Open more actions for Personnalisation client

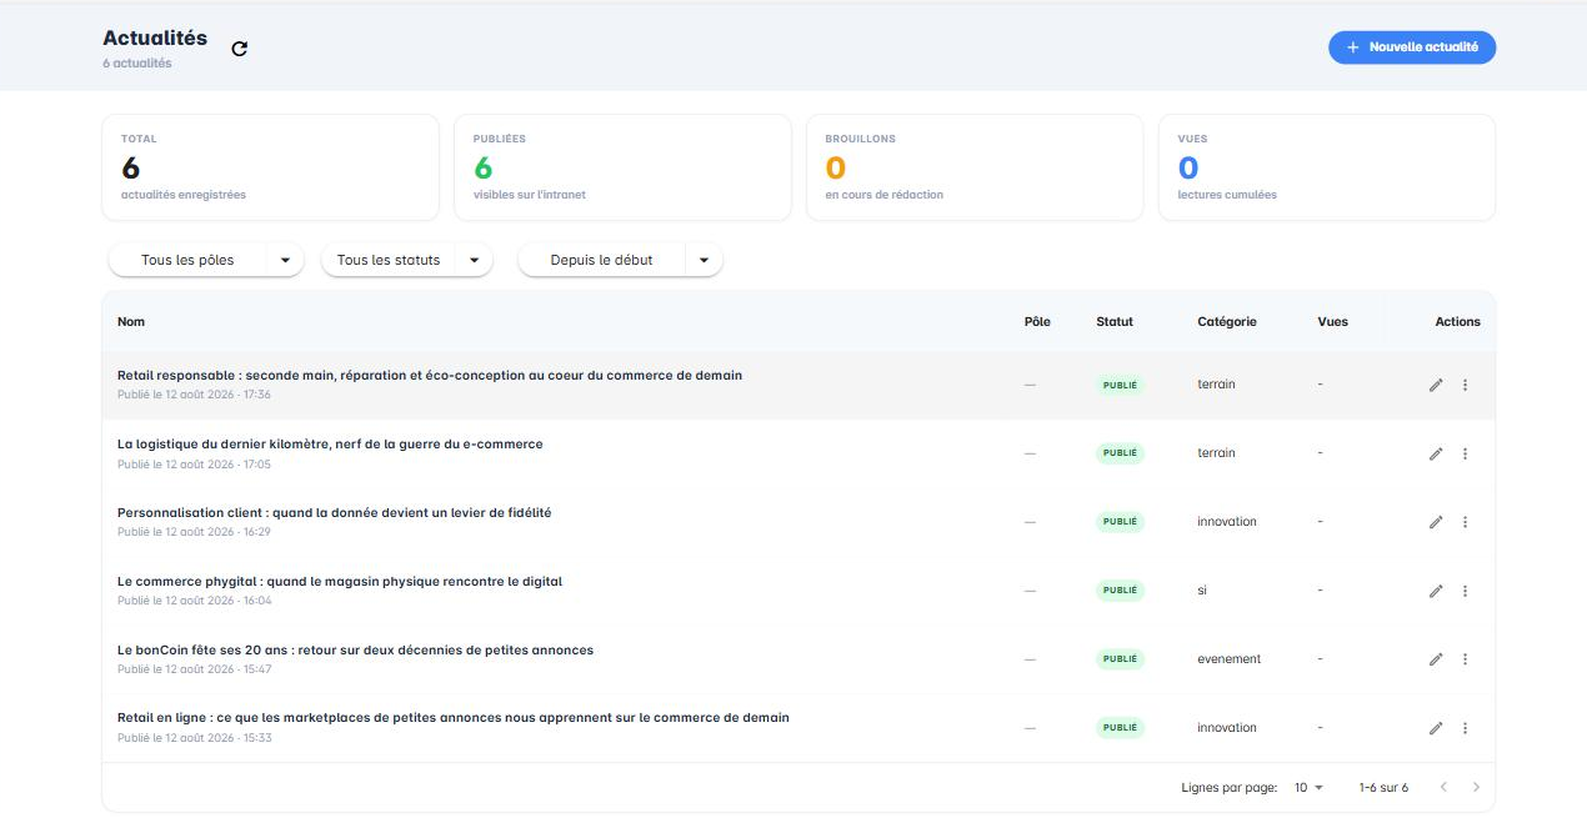tap(1465, 522)
